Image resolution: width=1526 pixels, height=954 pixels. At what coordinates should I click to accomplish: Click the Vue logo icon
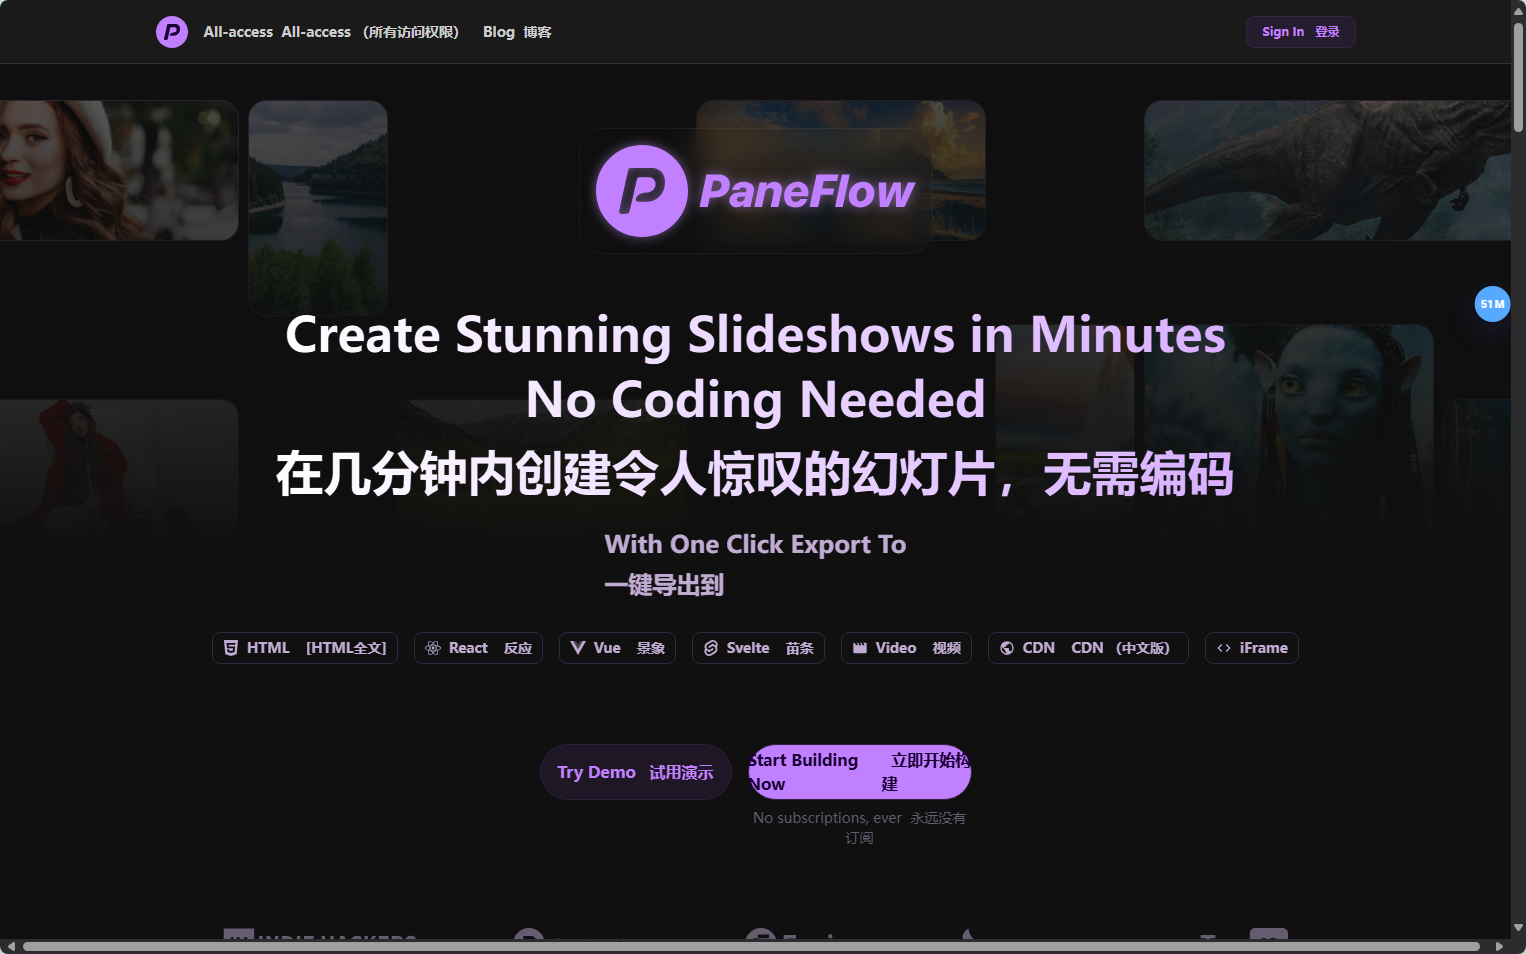click(x=578, y=648)
